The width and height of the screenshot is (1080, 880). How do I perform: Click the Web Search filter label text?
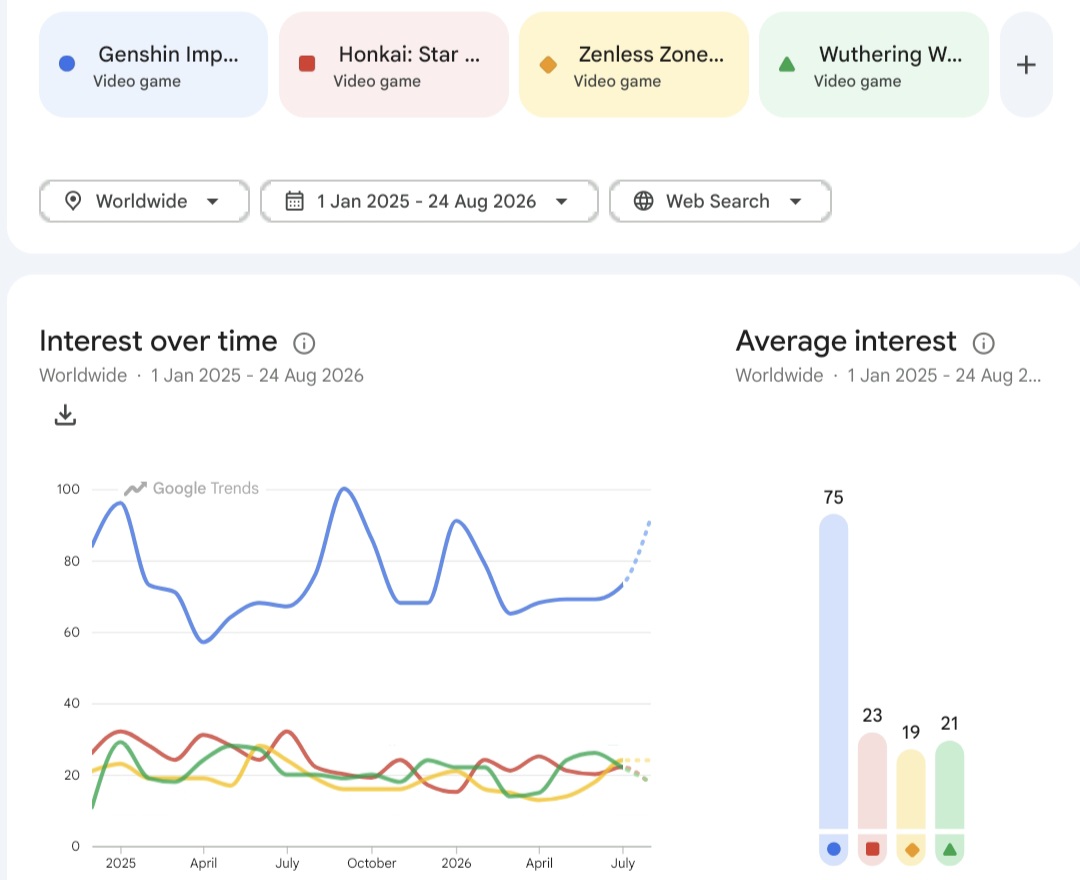click(718, 201)
